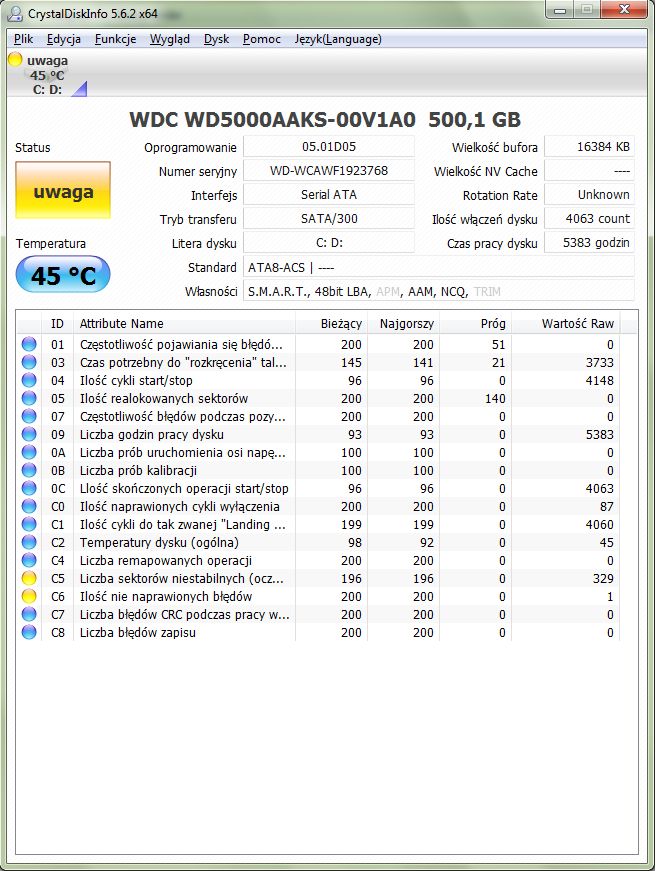
Task: Select row Ilość realokowanych sektorów
Action: [318, 398]
